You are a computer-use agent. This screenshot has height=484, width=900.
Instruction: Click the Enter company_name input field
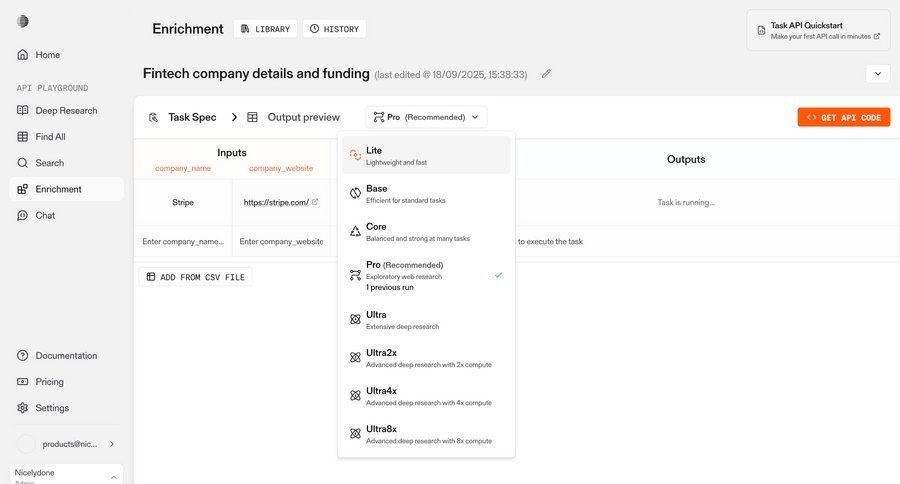[182, 241]
